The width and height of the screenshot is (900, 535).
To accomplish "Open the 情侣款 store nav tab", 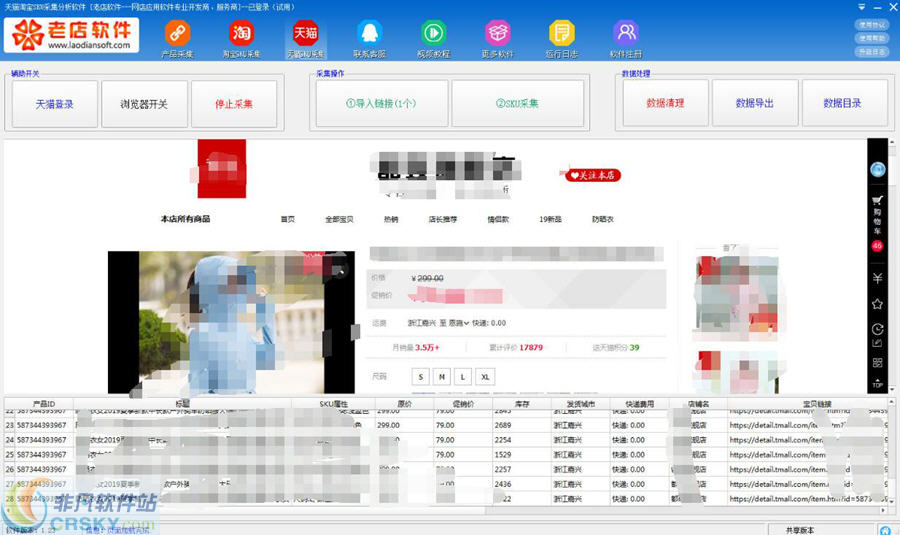I will coord(498,219).
